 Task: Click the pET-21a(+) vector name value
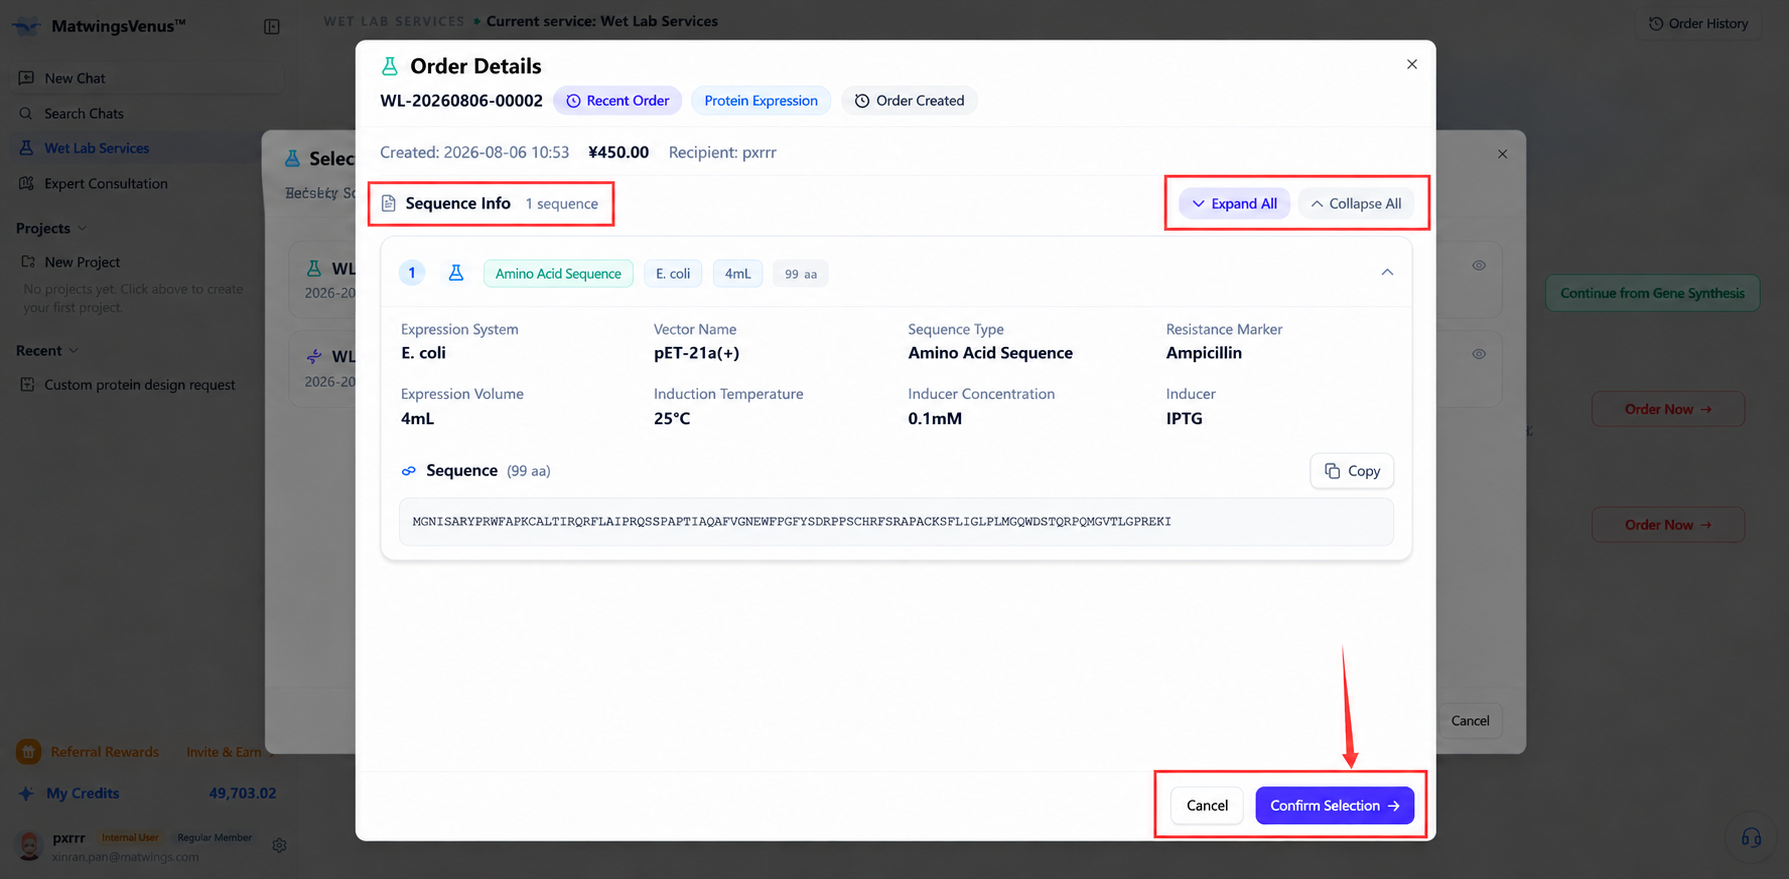pyautogui.click(x=697, y=353)
